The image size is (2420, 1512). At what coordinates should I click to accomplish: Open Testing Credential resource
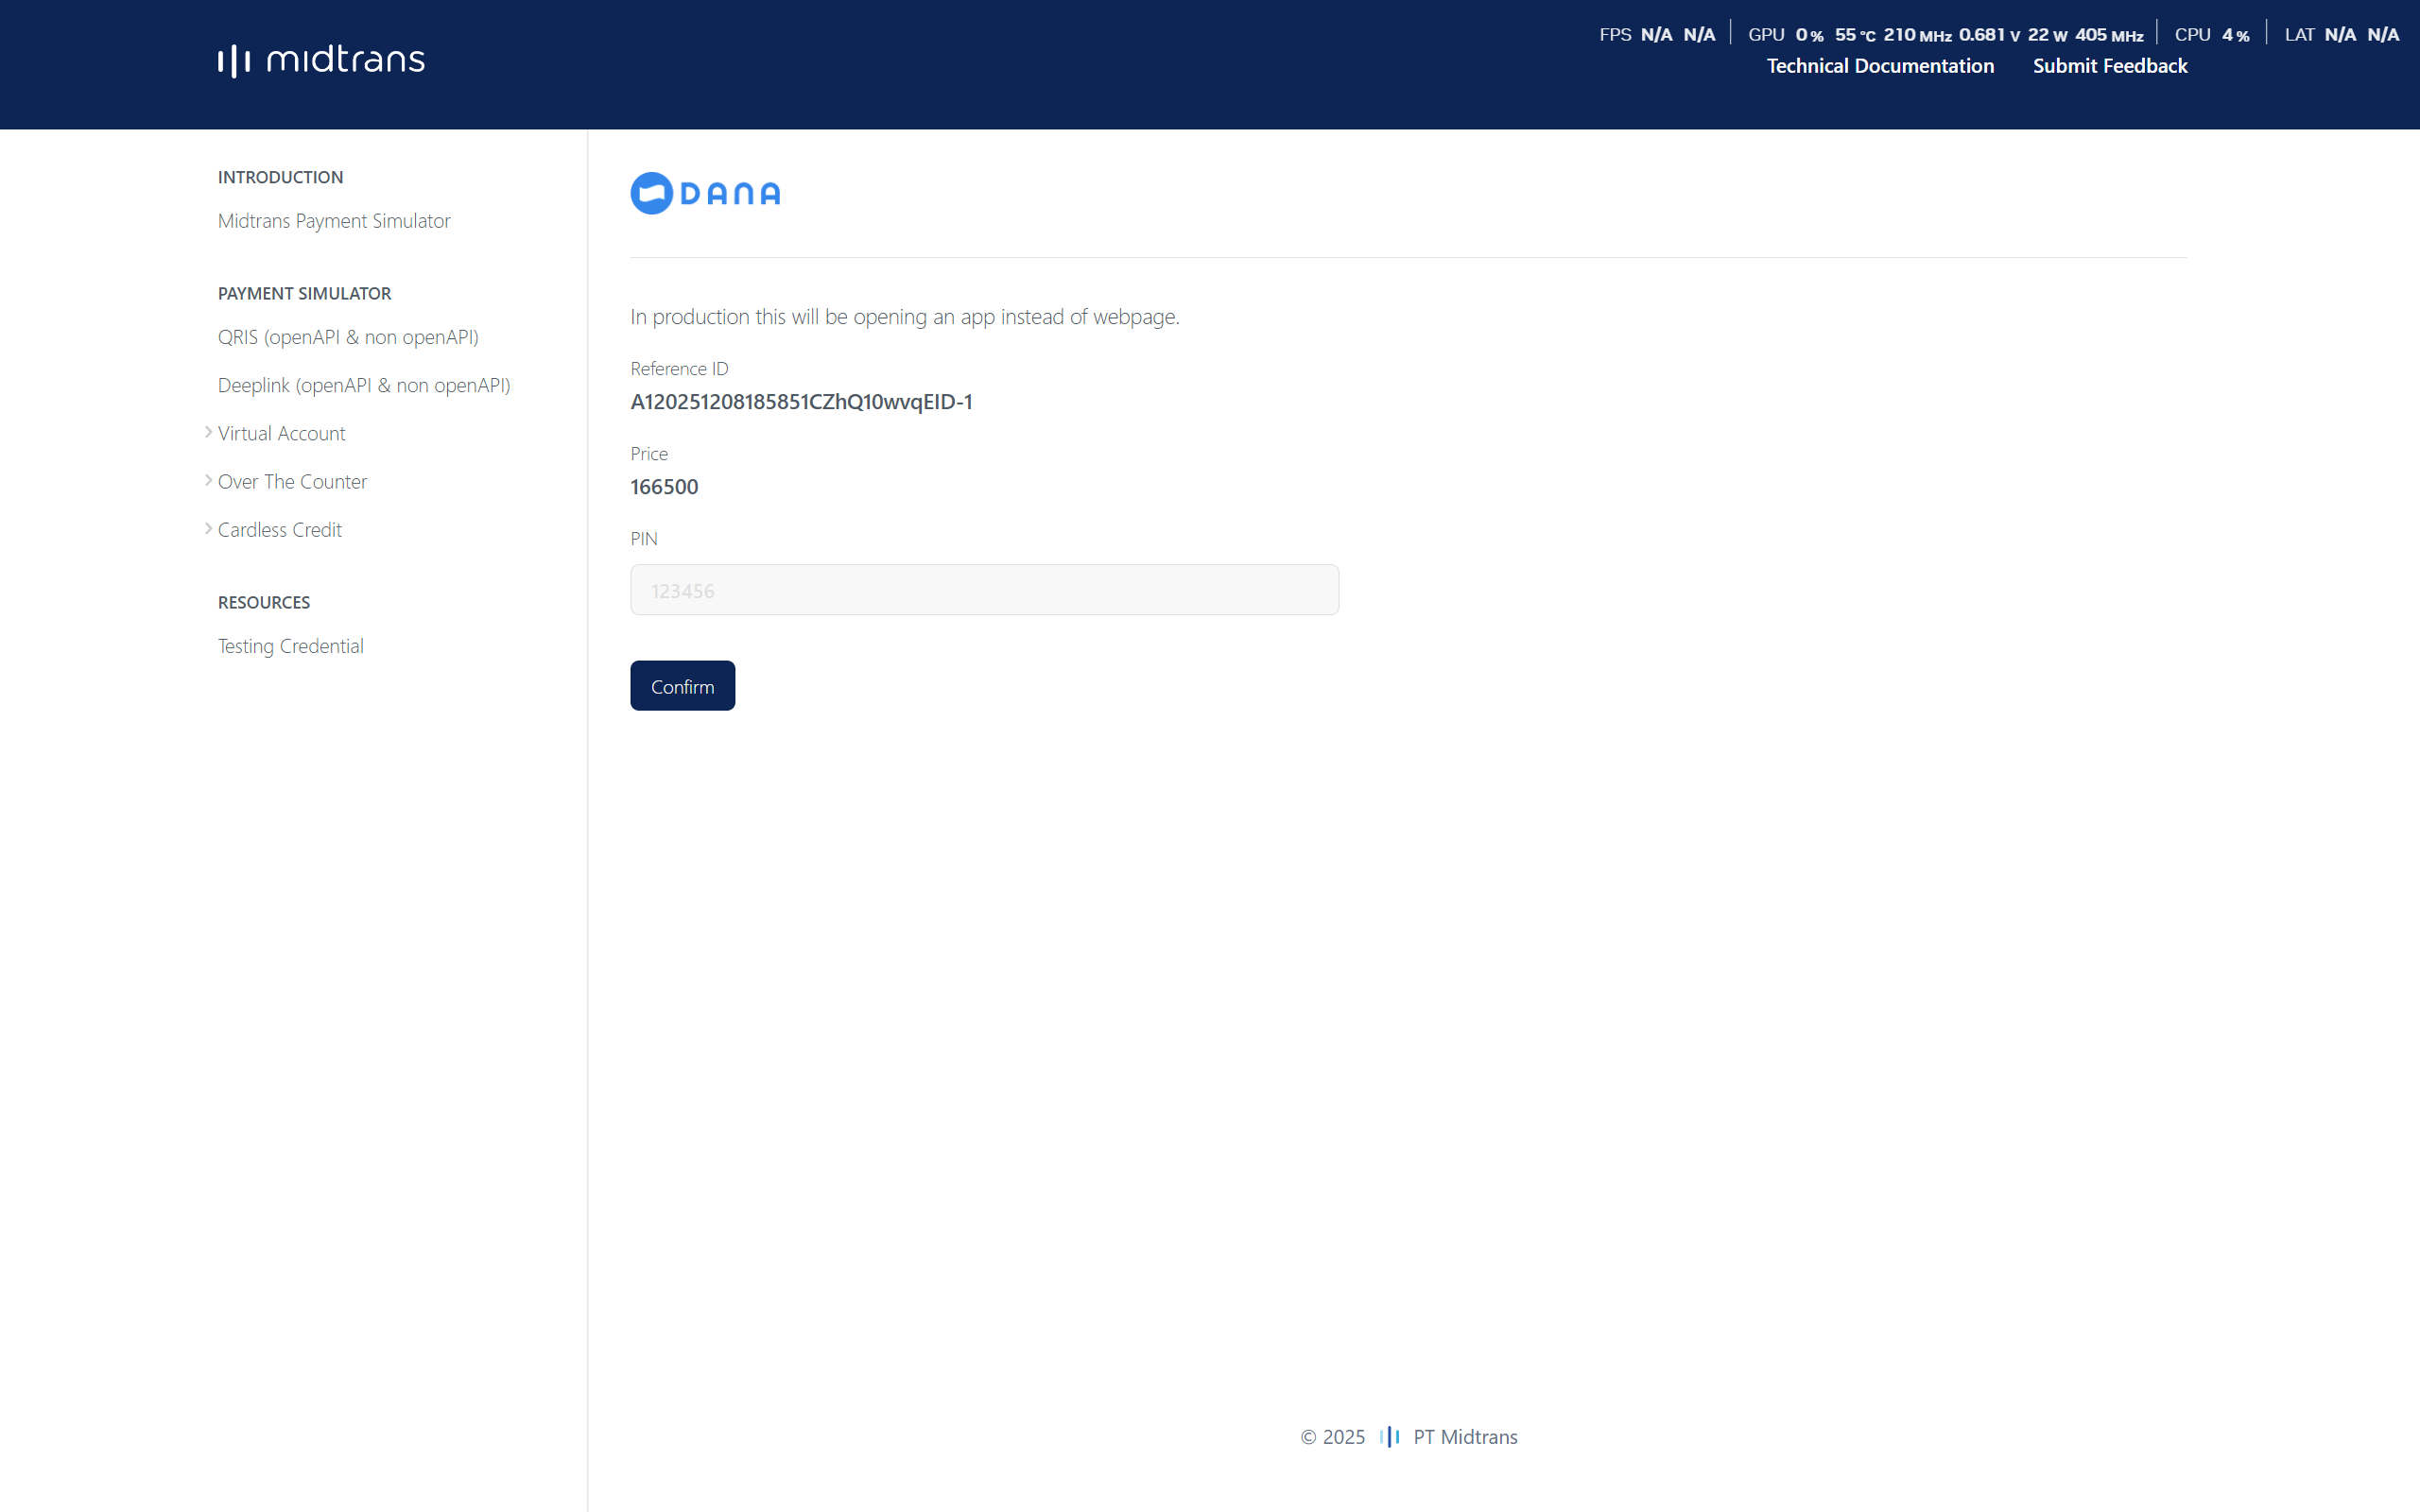pos(290,646)
